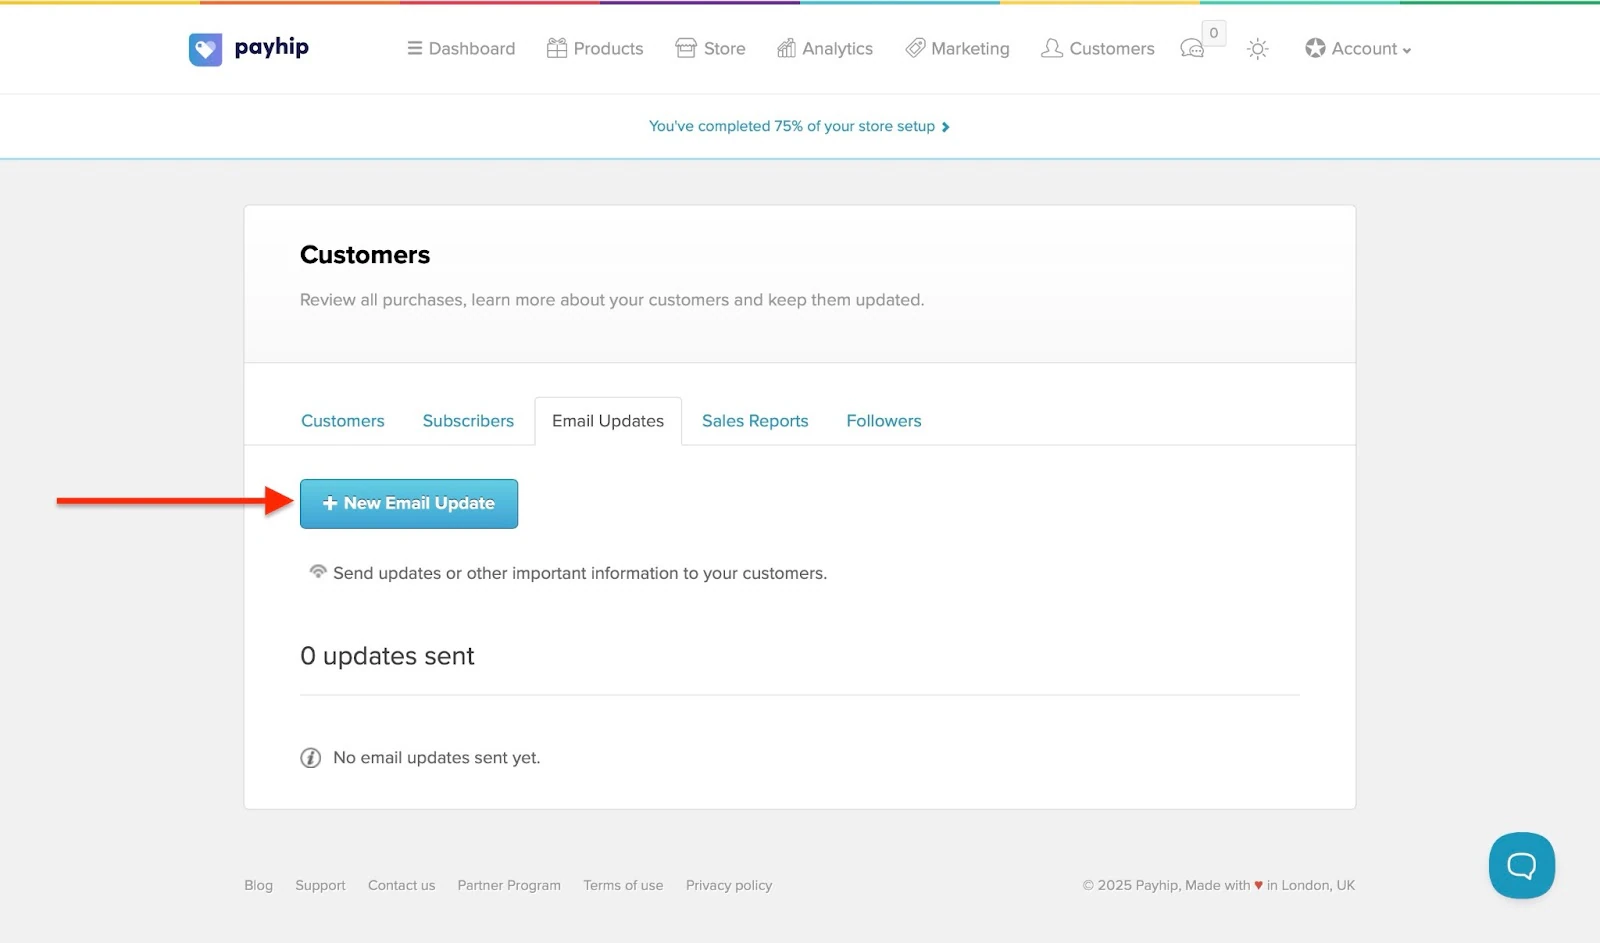1600x943 pixels.
Task: Select the Email Updates tab
Action: tap(608, 421)
